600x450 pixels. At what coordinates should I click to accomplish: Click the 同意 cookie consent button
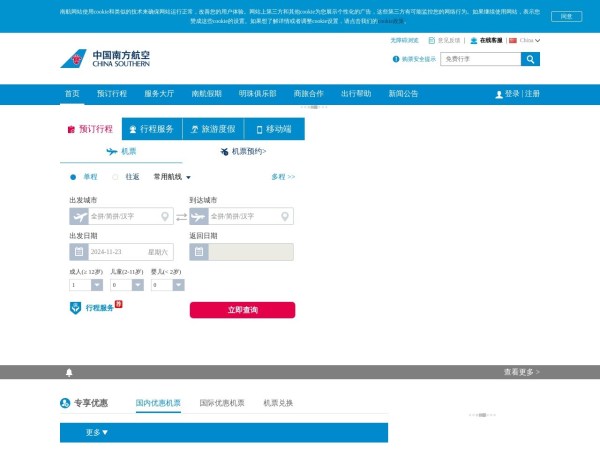tap(565, 17)
